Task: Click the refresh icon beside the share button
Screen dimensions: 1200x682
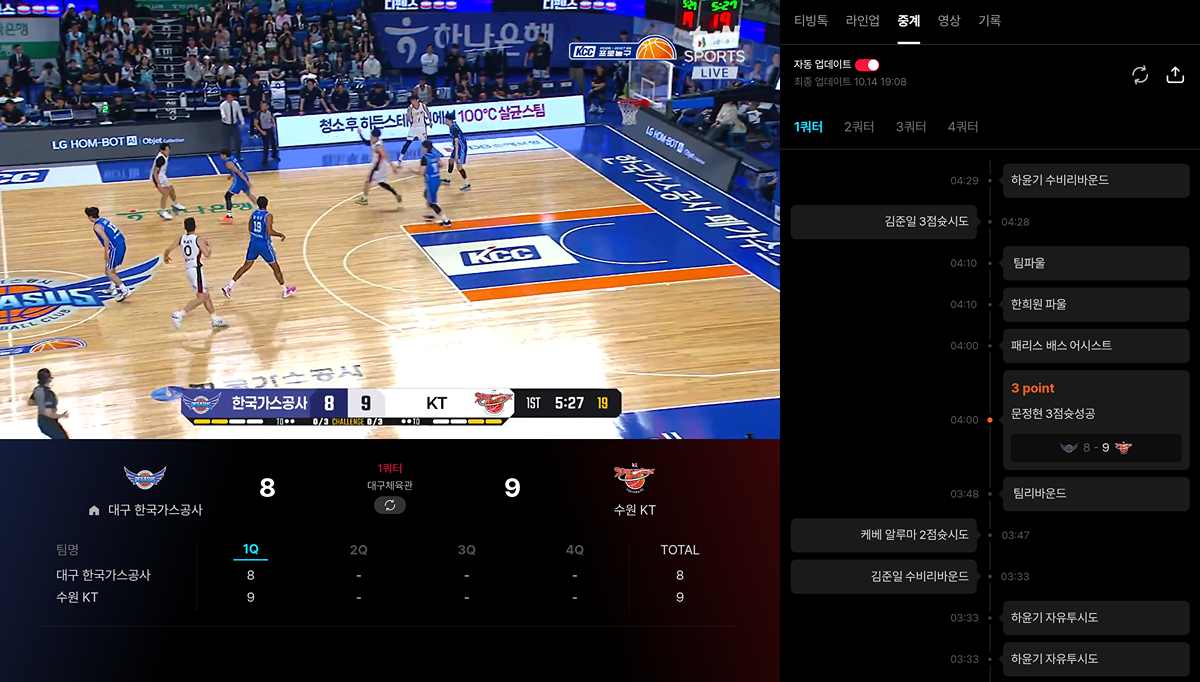Action: [1140, 74]
